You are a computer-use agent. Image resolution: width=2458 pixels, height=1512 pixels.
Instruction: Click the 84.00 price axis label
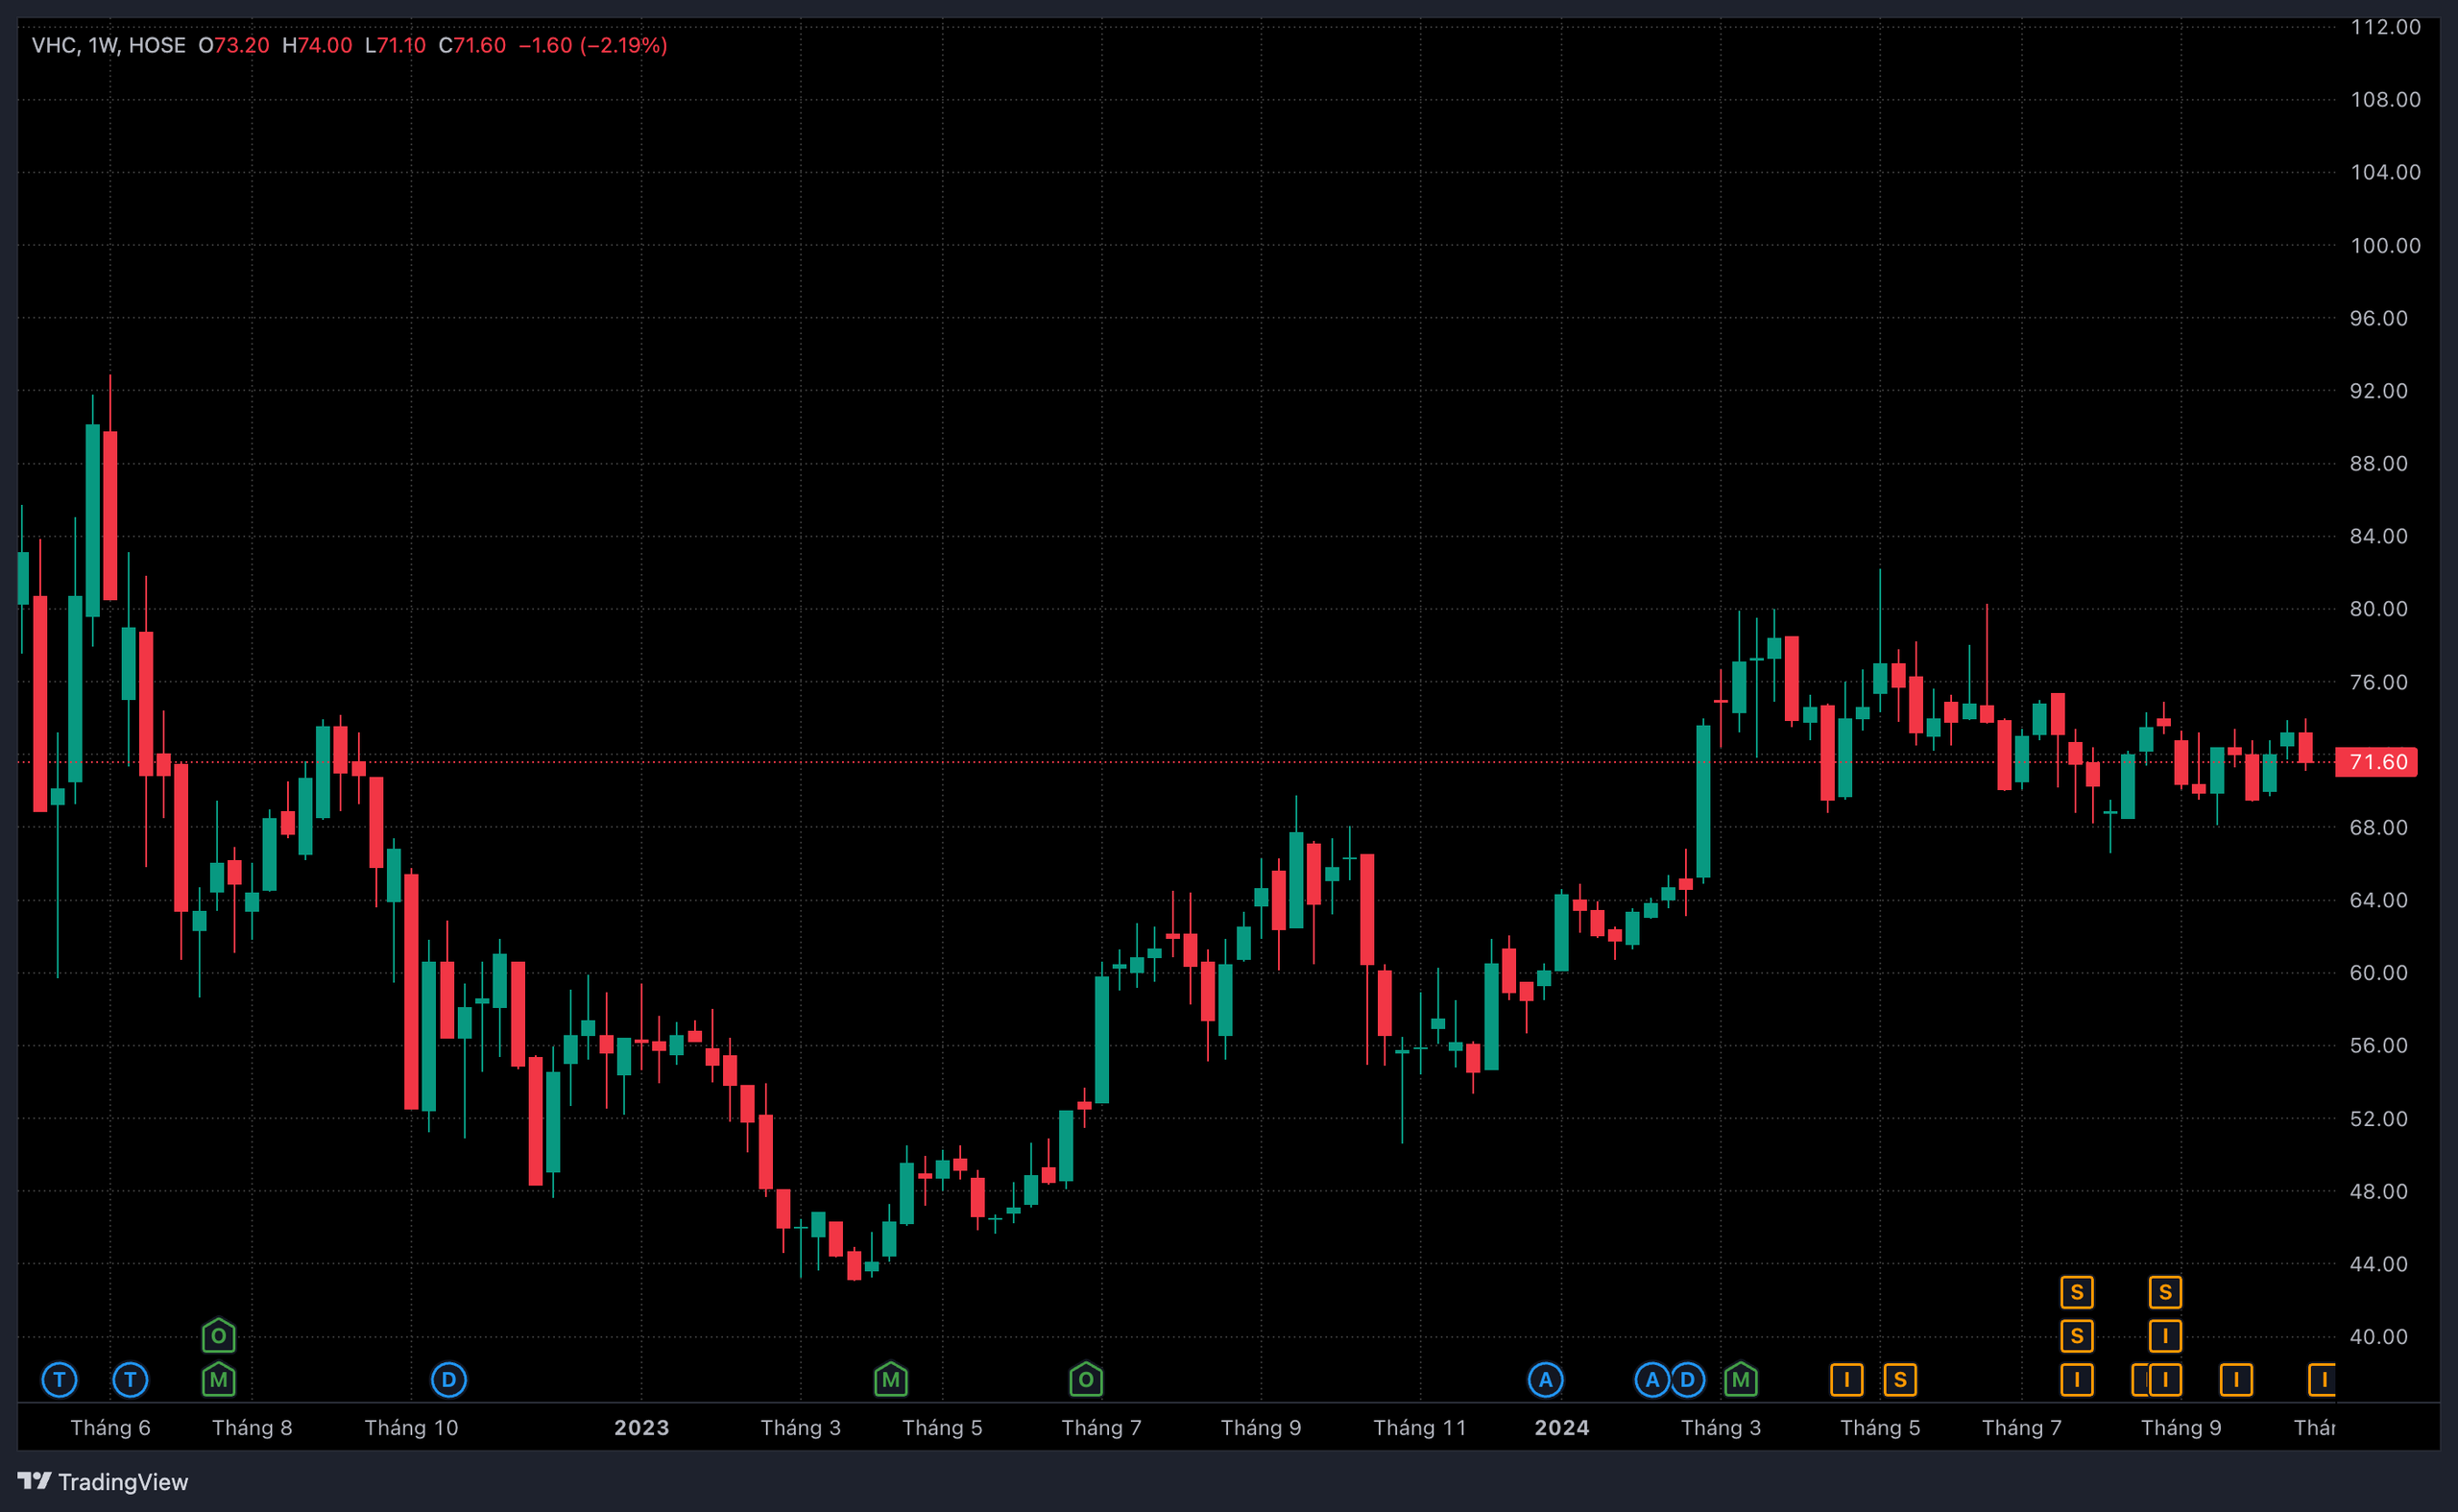pos(2379,536)
